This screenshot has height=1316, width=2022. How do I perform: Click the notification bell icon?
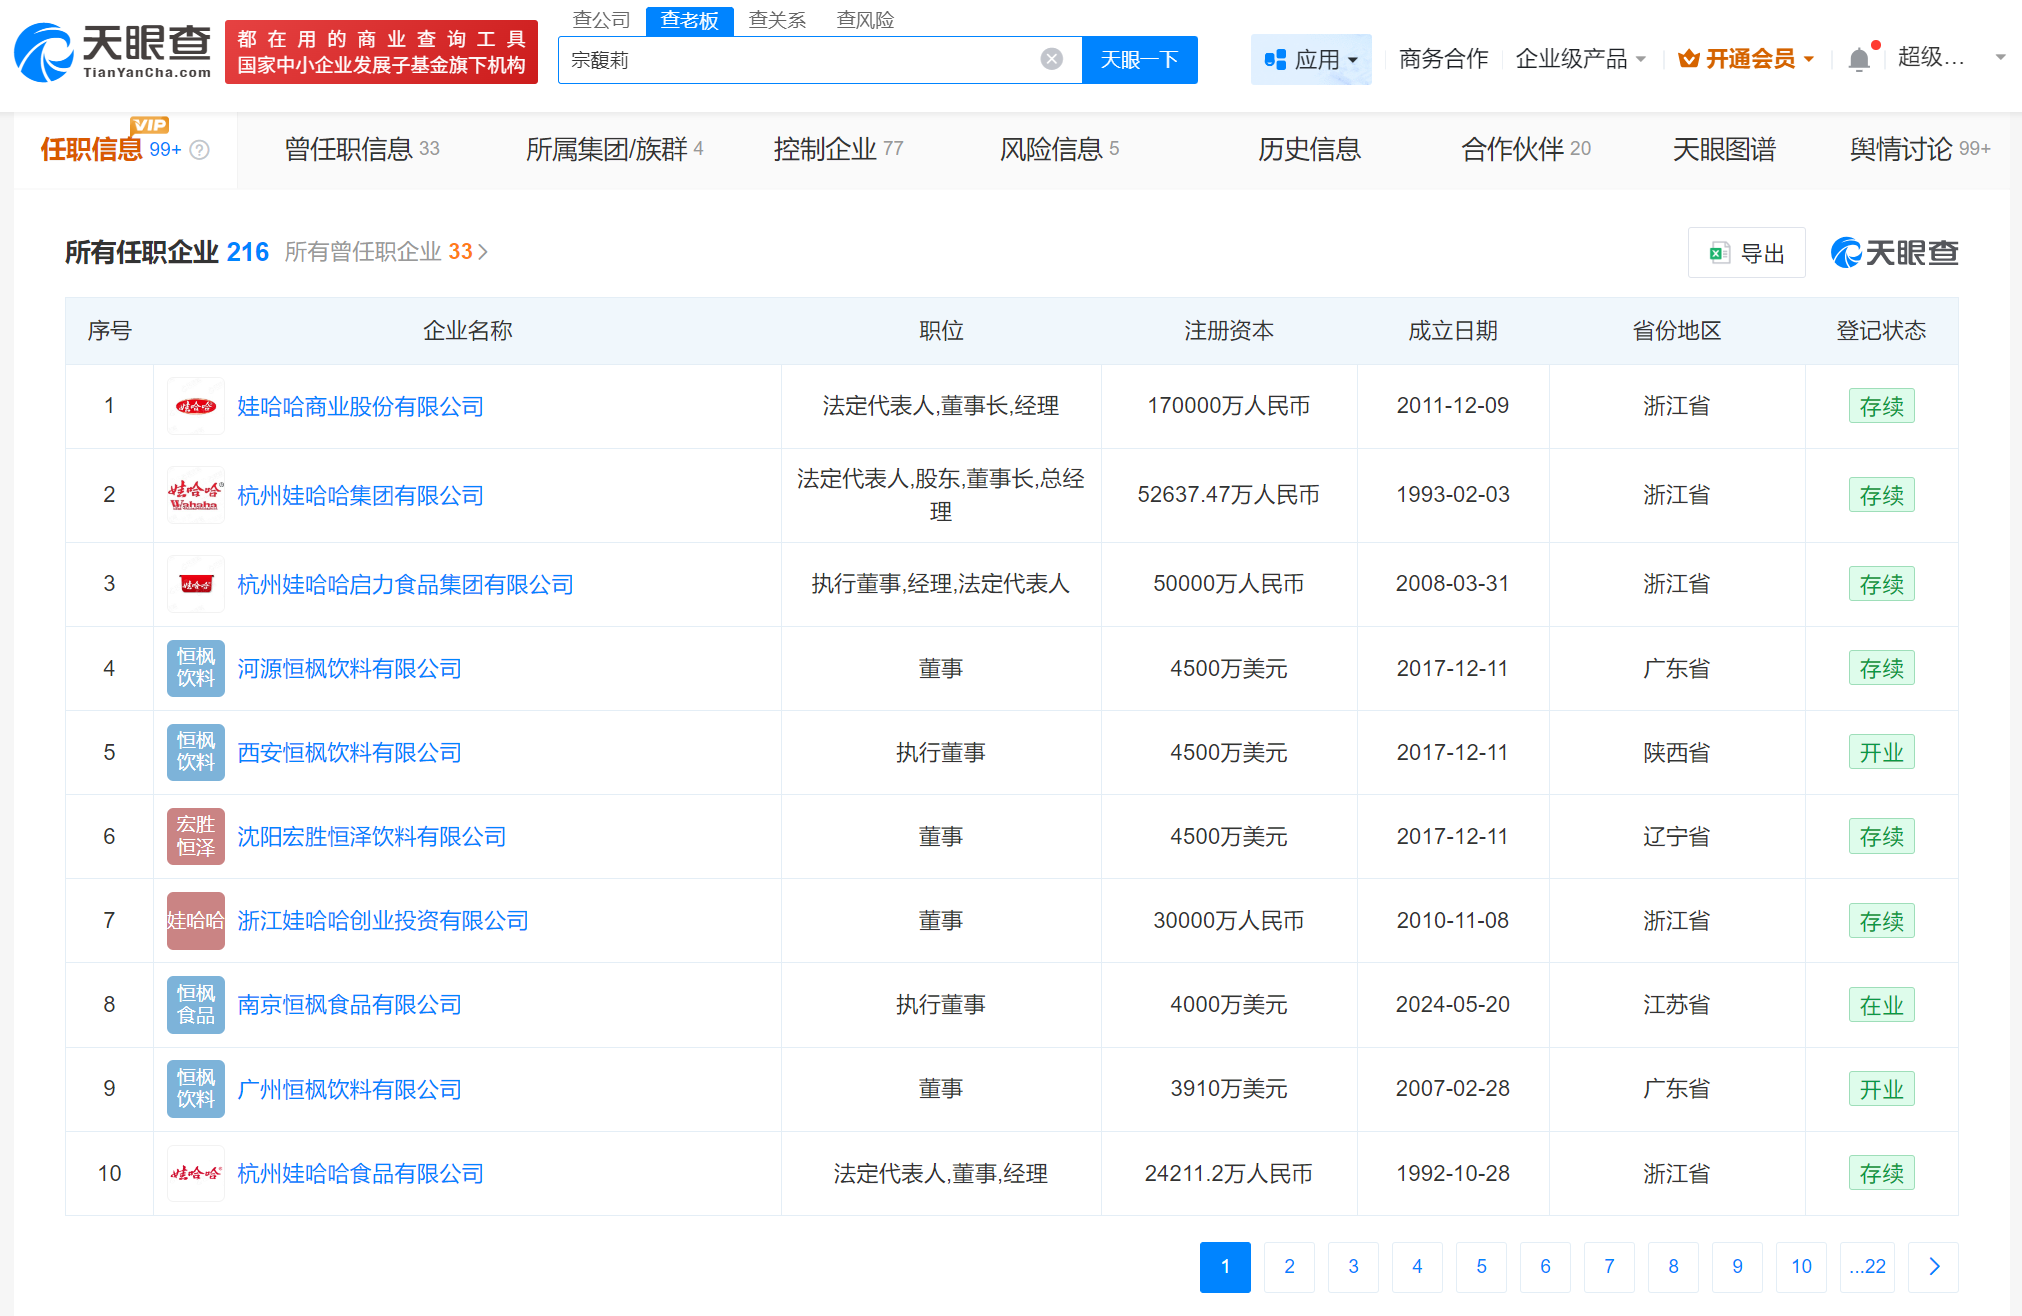(1858, 57)
